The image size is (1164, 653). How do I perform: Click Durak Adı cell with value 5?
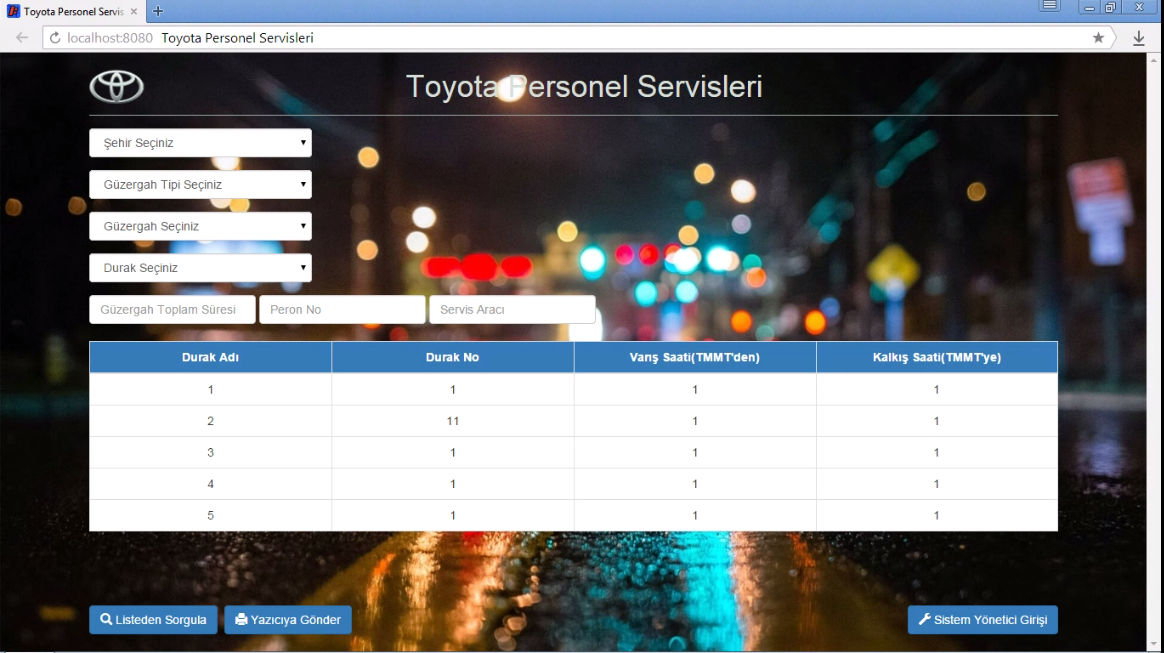point(210,515)
